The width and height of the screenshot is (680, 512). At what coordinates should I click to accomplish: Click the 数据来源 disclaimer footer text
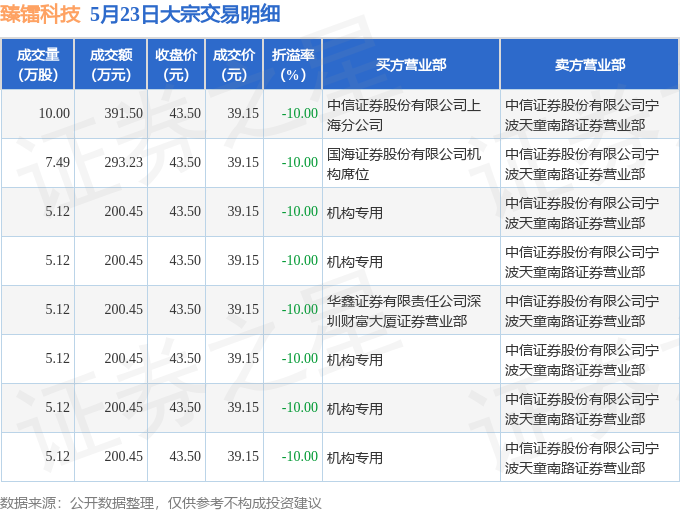(x=161, y=503)
